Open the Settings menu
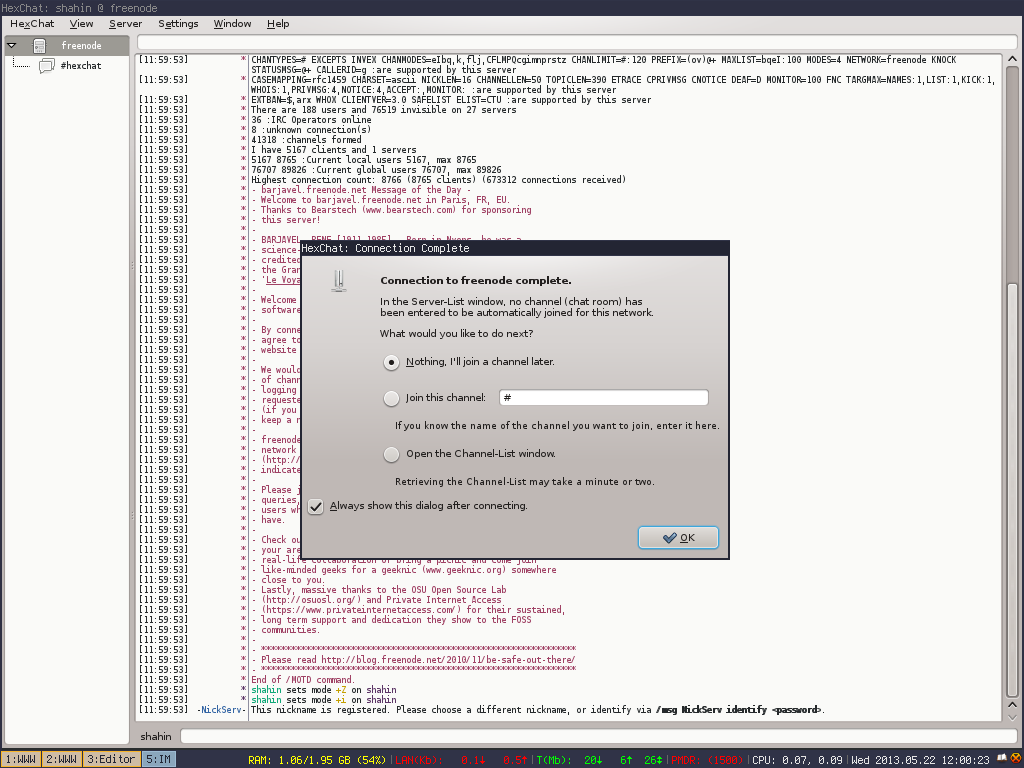 point(178,24)
